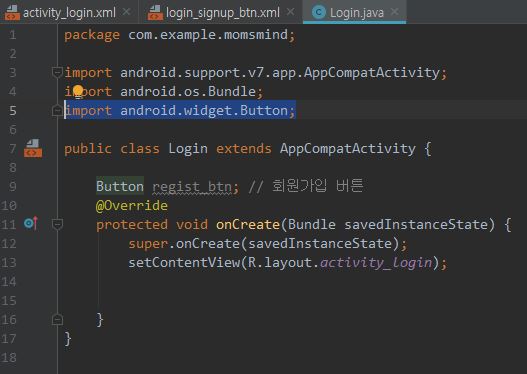Close the login_signup_btn.xml tab

(290, 12)
